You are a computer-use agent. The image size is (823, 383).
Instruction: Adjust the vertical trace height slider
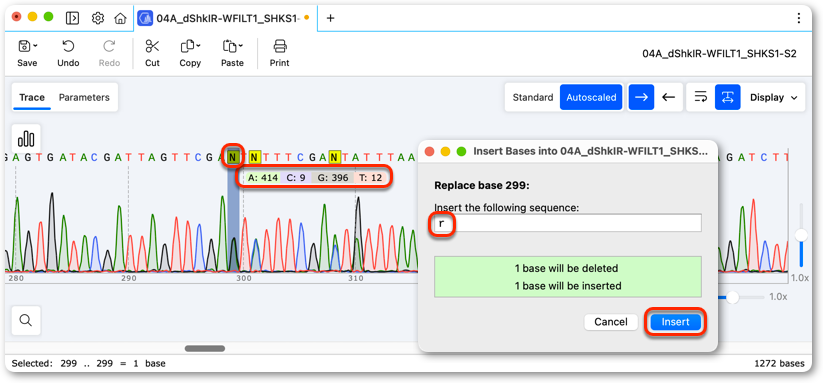800,236
